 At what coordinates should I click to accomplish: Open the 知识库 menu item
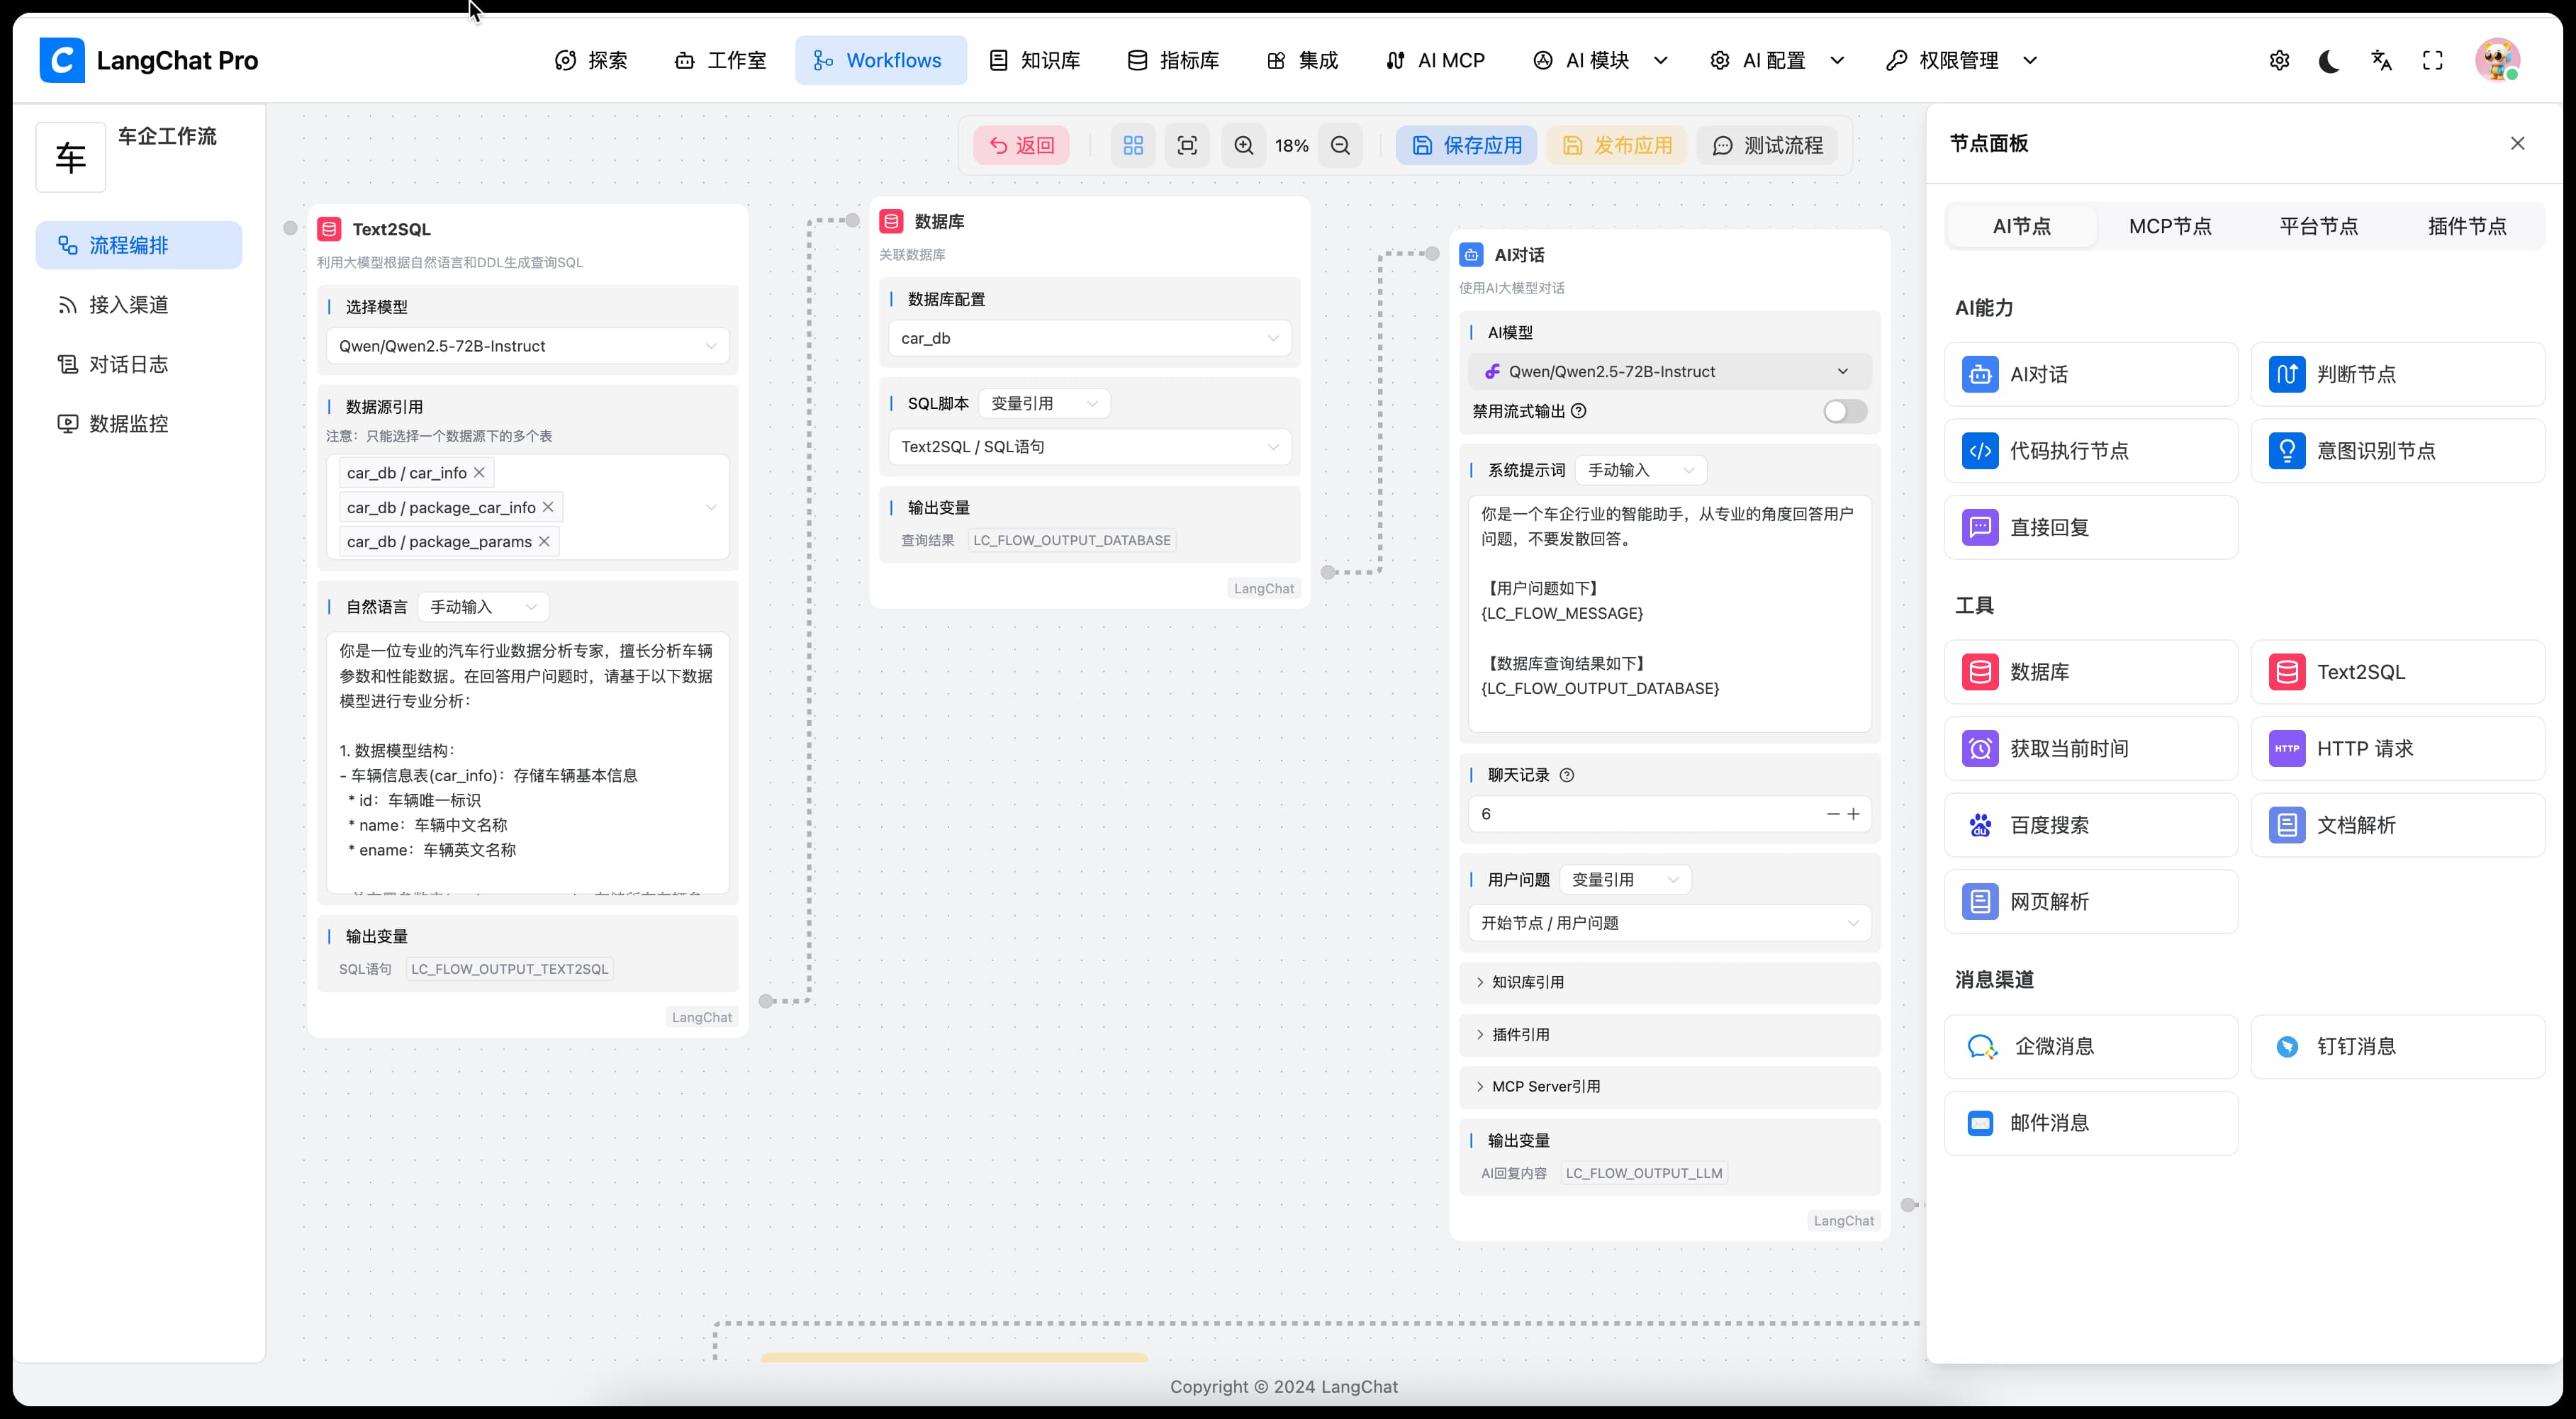pyautogui.click(x=1035, y=61)
